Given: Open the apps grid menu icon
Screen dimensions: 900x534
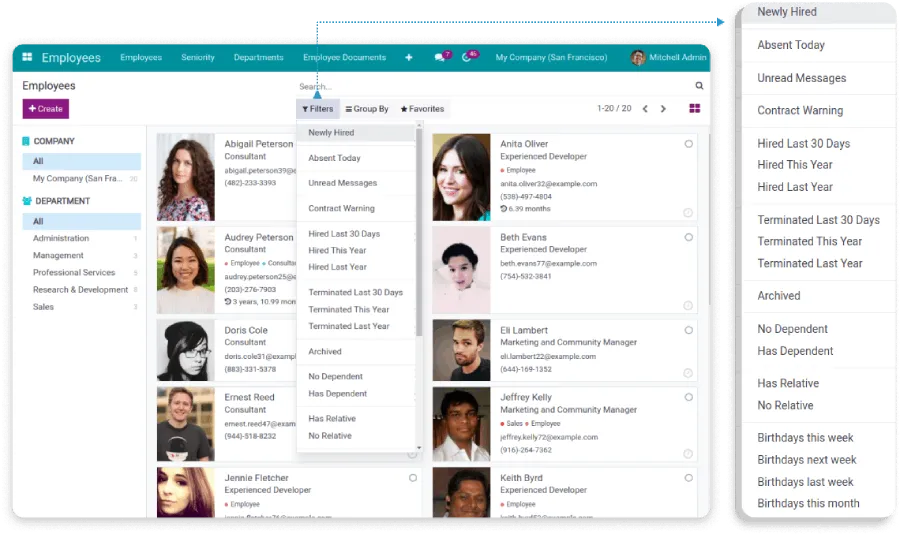Looking at the screenshot, I should (28, 58).
